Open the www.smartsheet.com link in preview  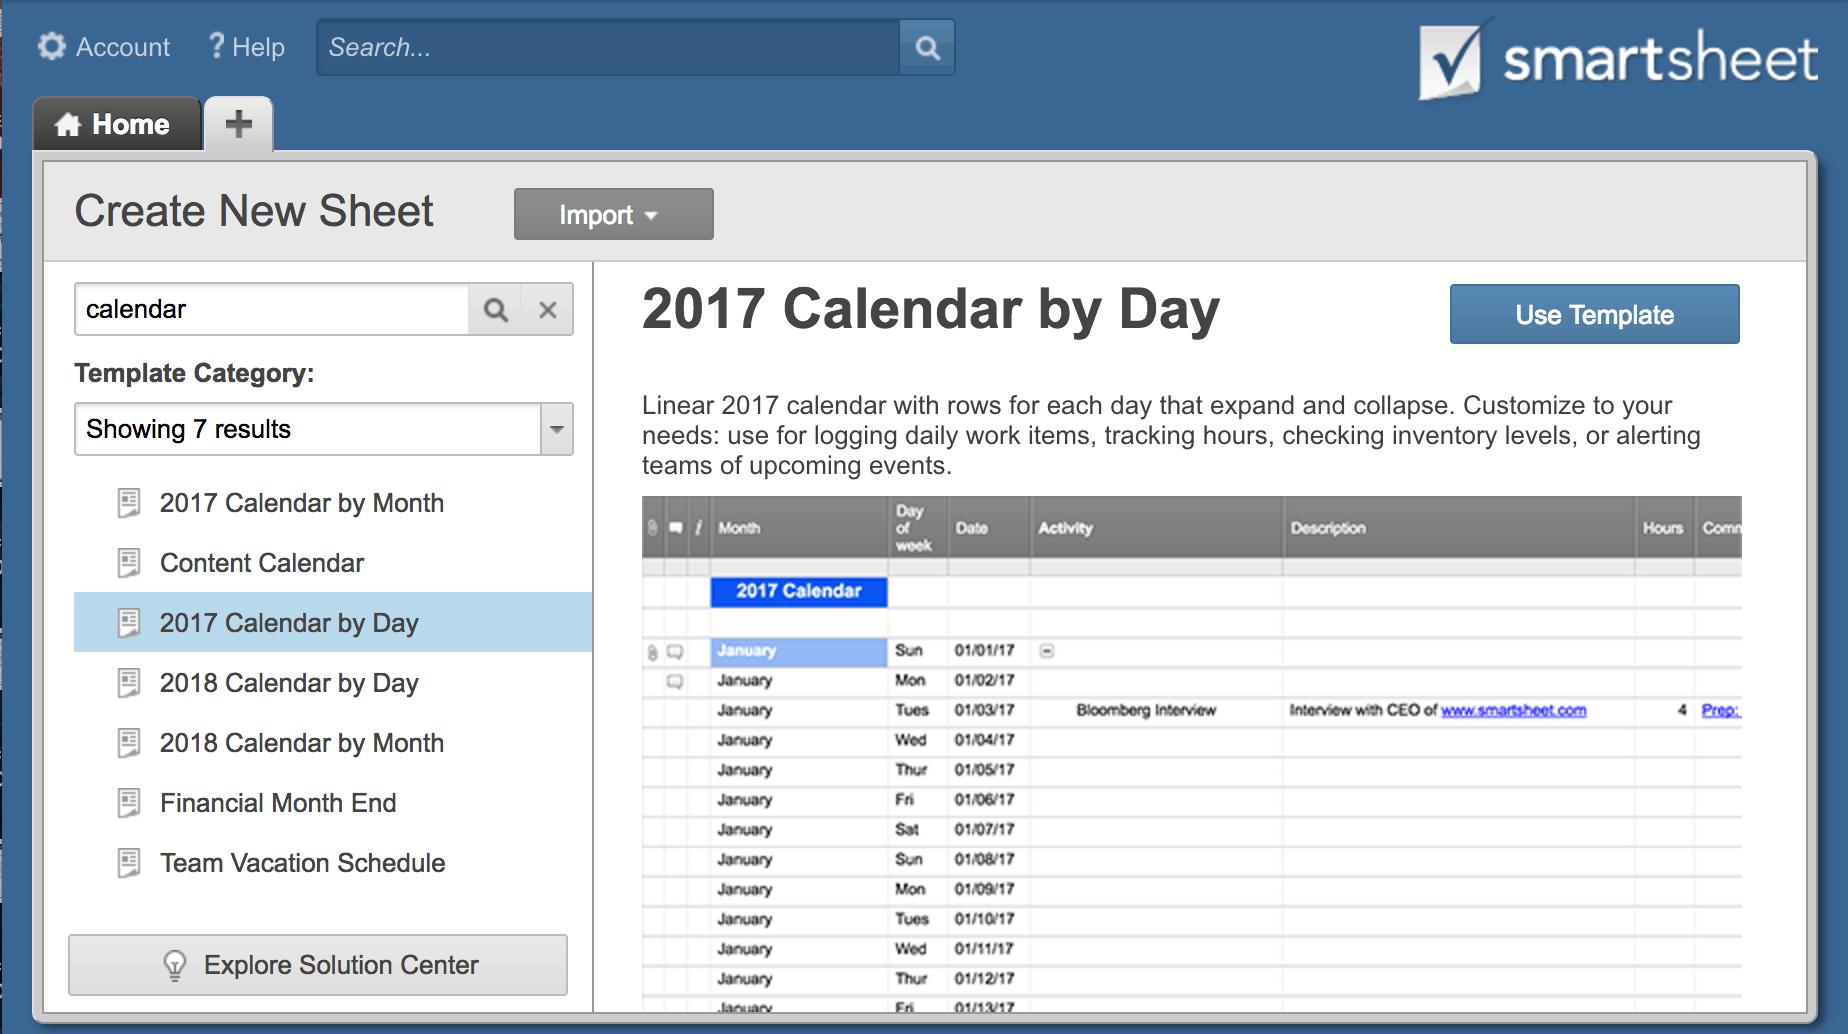[x=1513, y=710]
